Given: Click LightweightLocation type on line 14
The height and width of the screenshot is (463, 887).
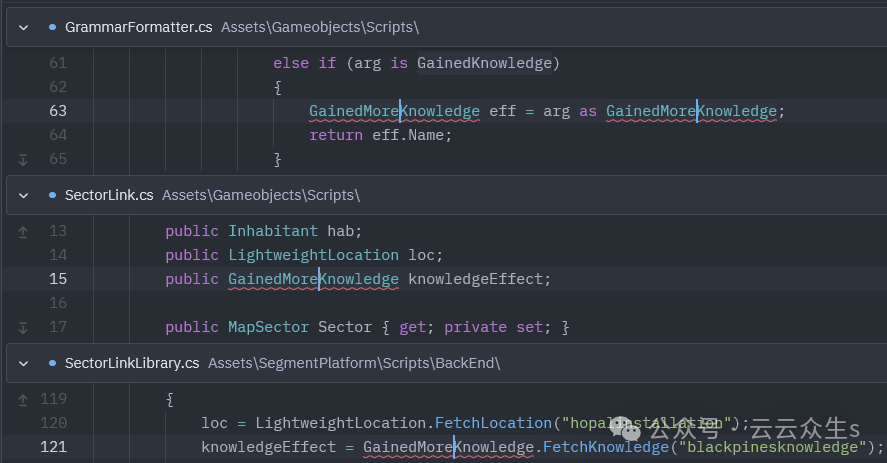Looking at the screenshot, I should 313,255.
